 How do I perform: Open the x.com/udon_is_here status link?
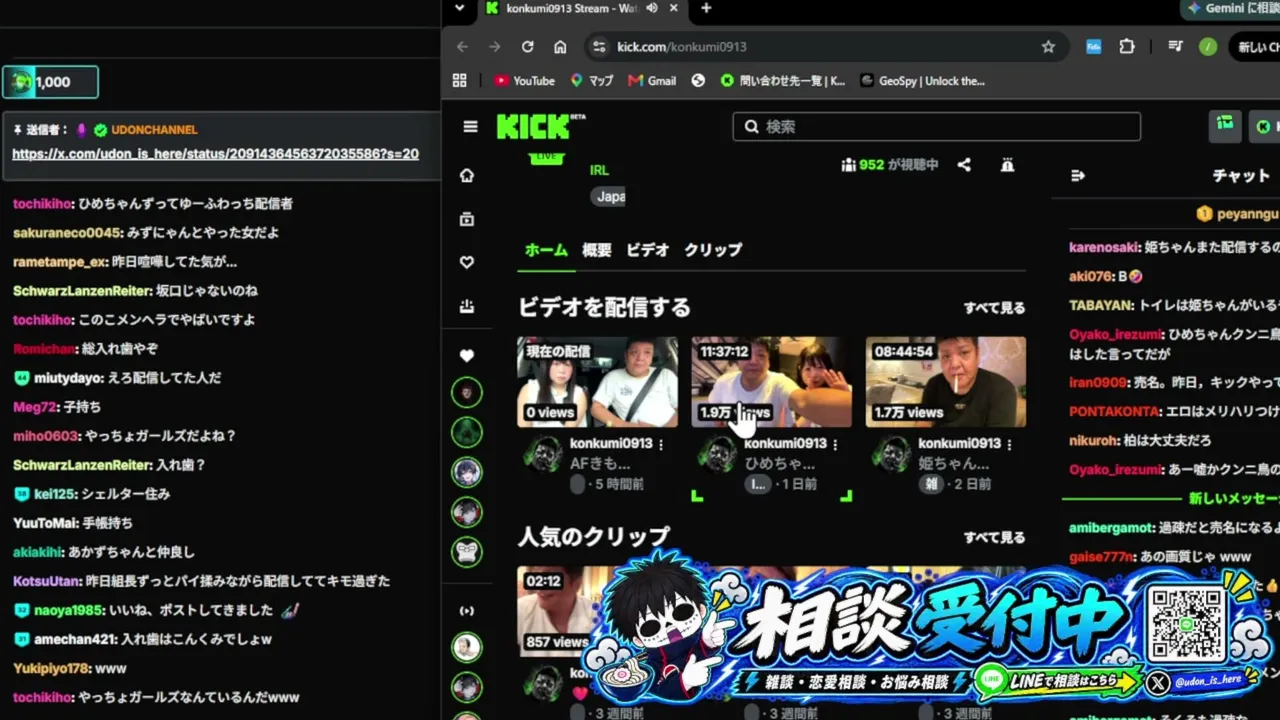coord(215,154)
